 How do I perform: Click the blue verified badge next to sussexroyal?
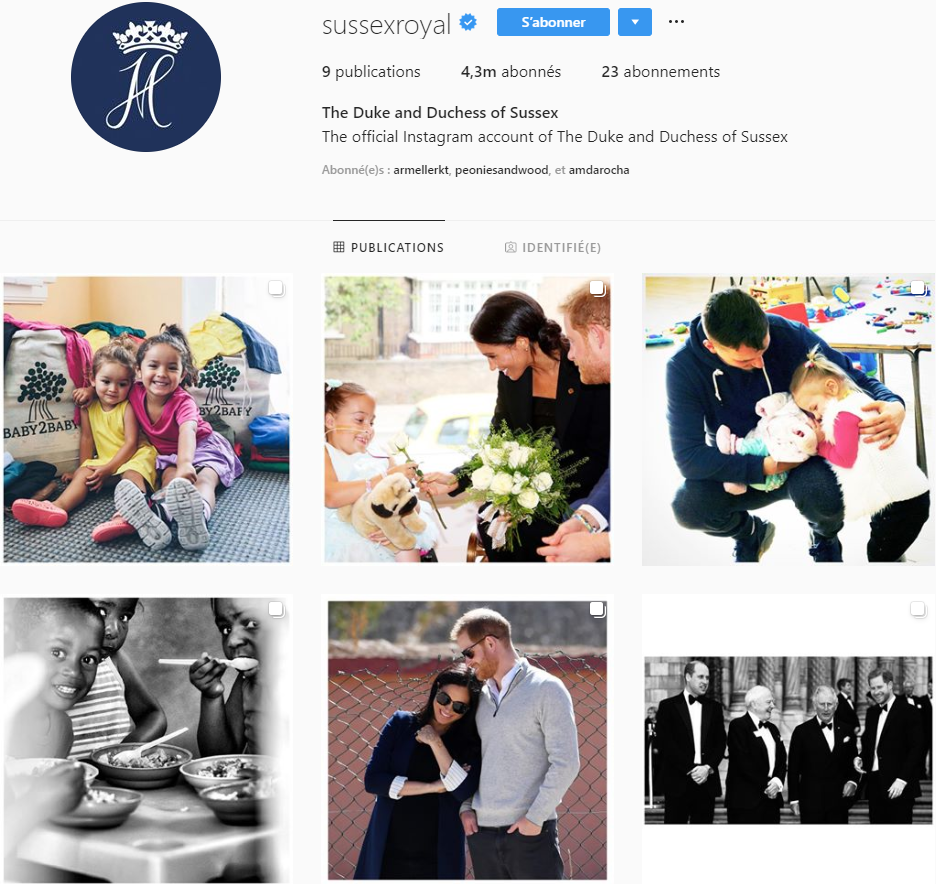468,23
